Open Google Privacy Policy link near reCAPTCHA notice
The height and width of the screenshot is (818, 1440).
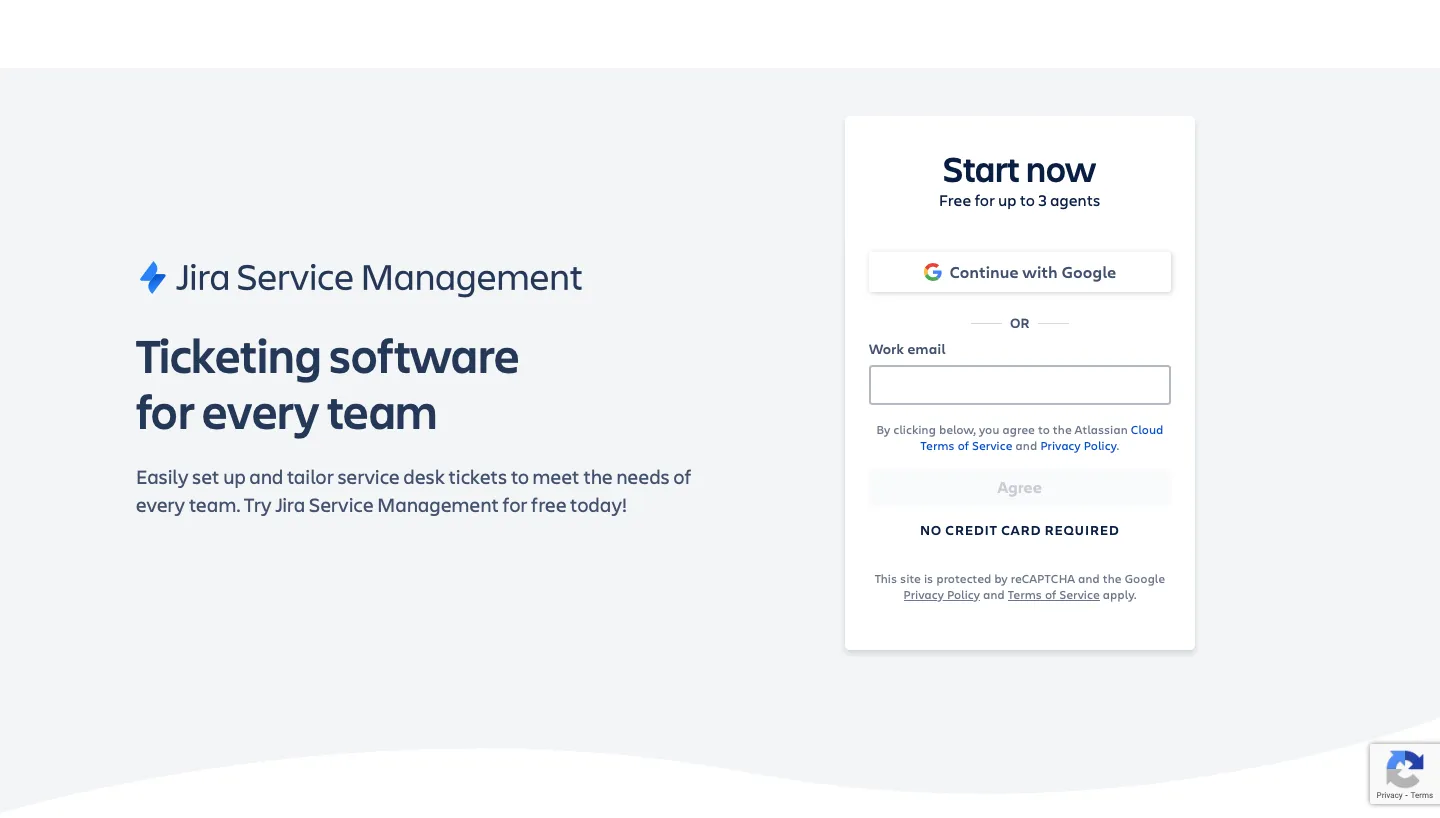click(x=941, y=595)
